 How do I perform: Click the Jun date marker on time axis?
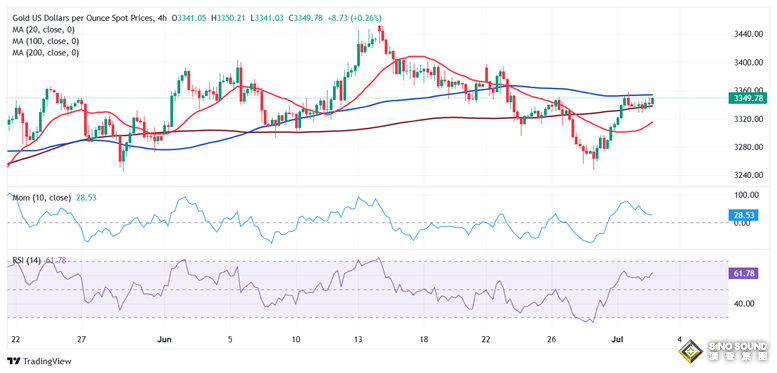pos(165,339)
